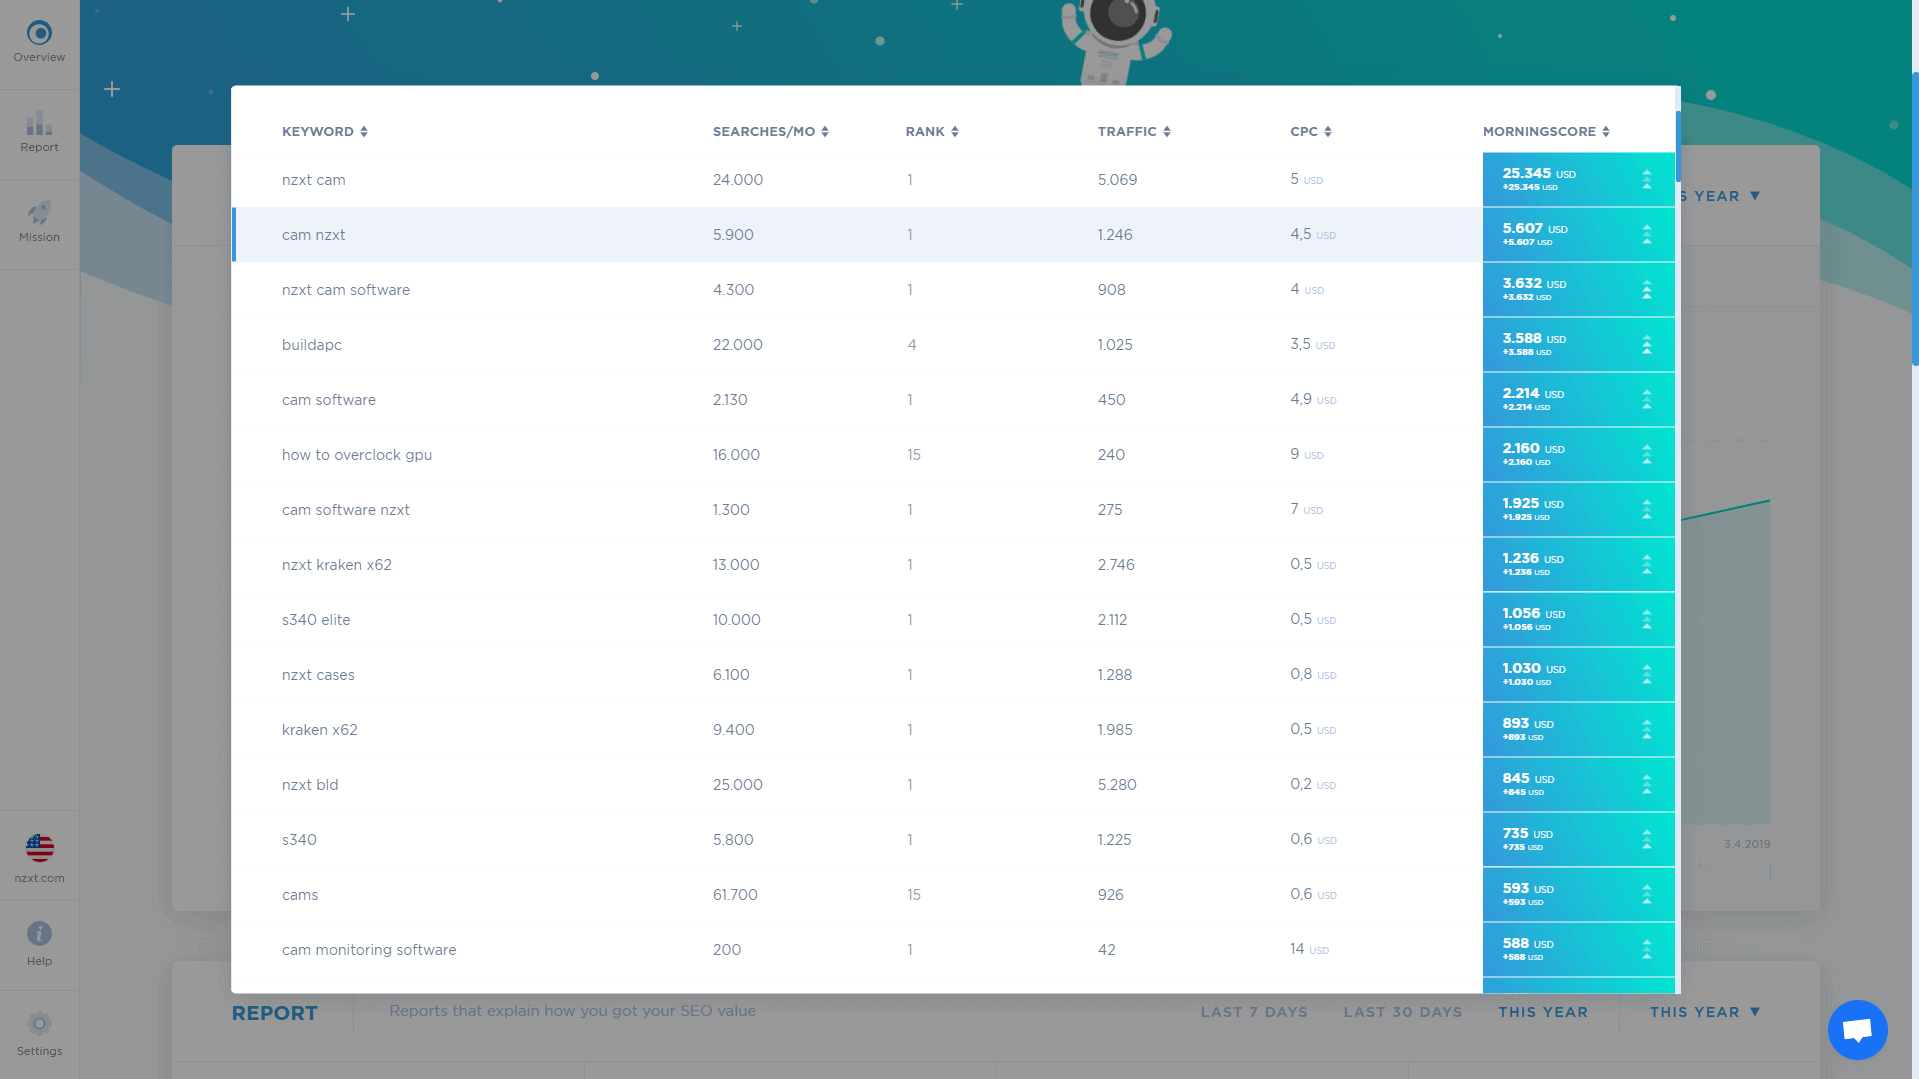The height and width of the screenshot is (1079, 1919).
Task: Click up-arrows icon in cams row
Action: (x=1647, y=895)
